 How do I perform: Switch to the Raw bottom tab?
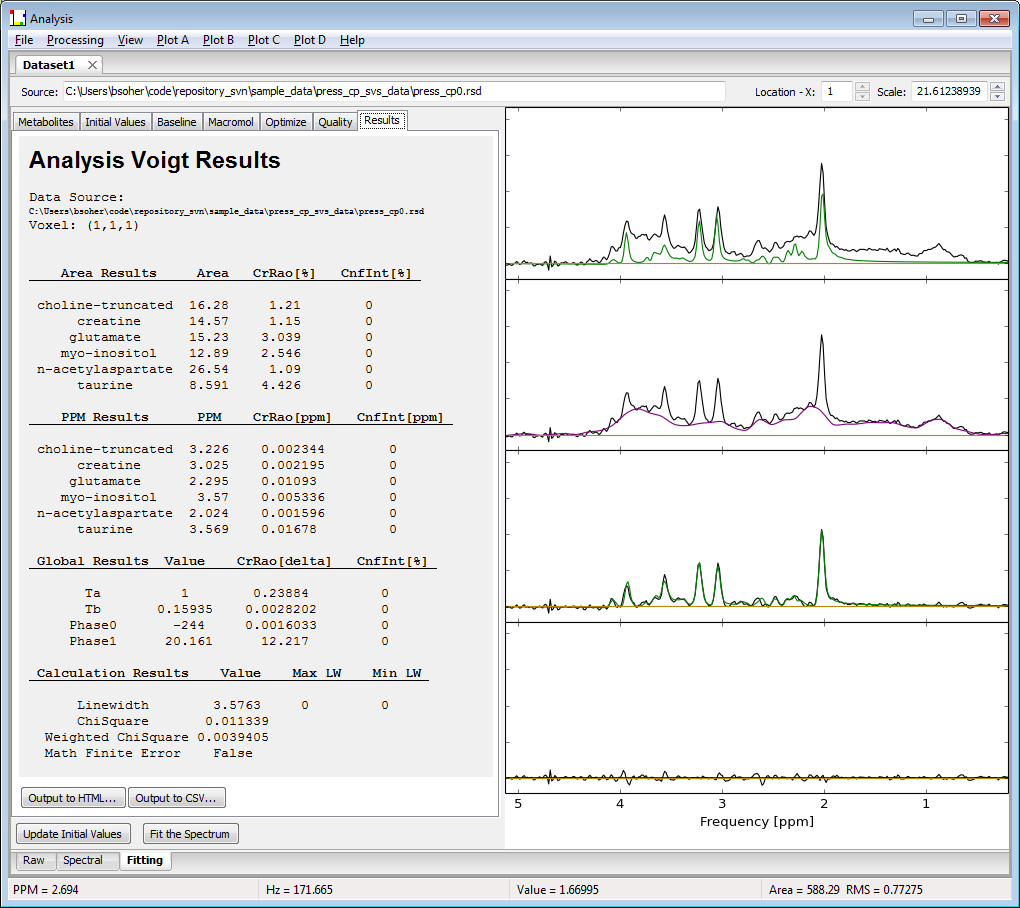tap(34, 860)
